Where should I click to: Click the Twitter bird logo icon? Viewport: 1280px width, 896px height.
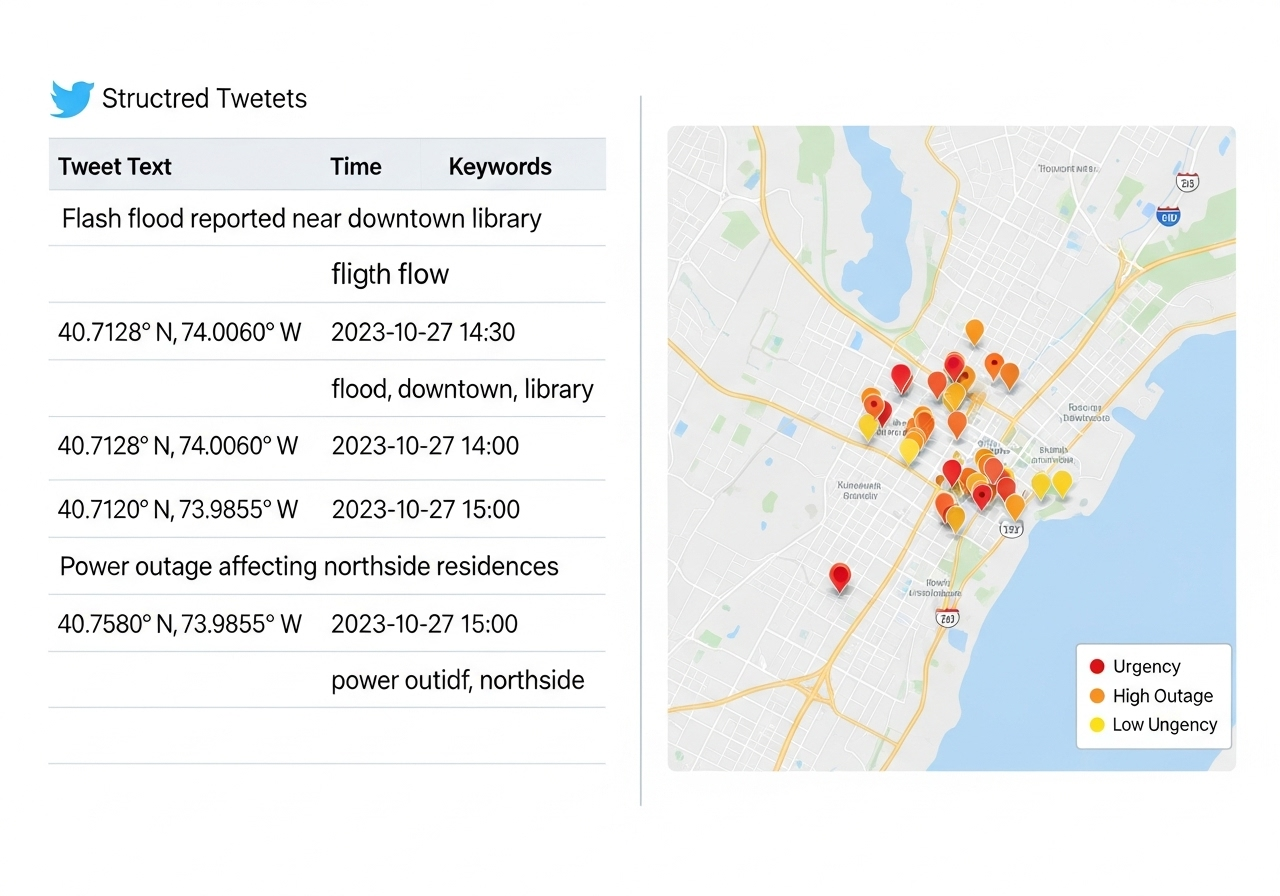tap(72, 99)
